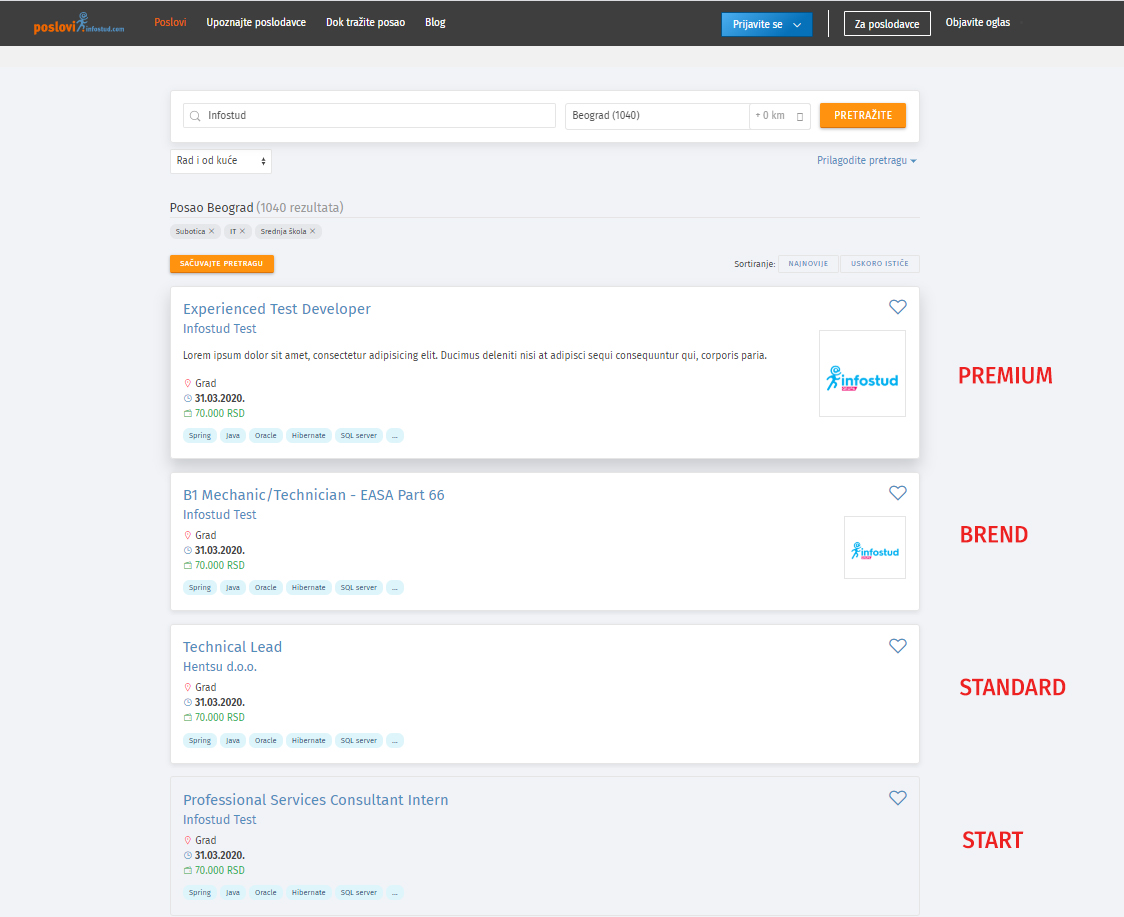
Task: Click Spring tag in Professional Services Consultant card
Action: point(200,893)
